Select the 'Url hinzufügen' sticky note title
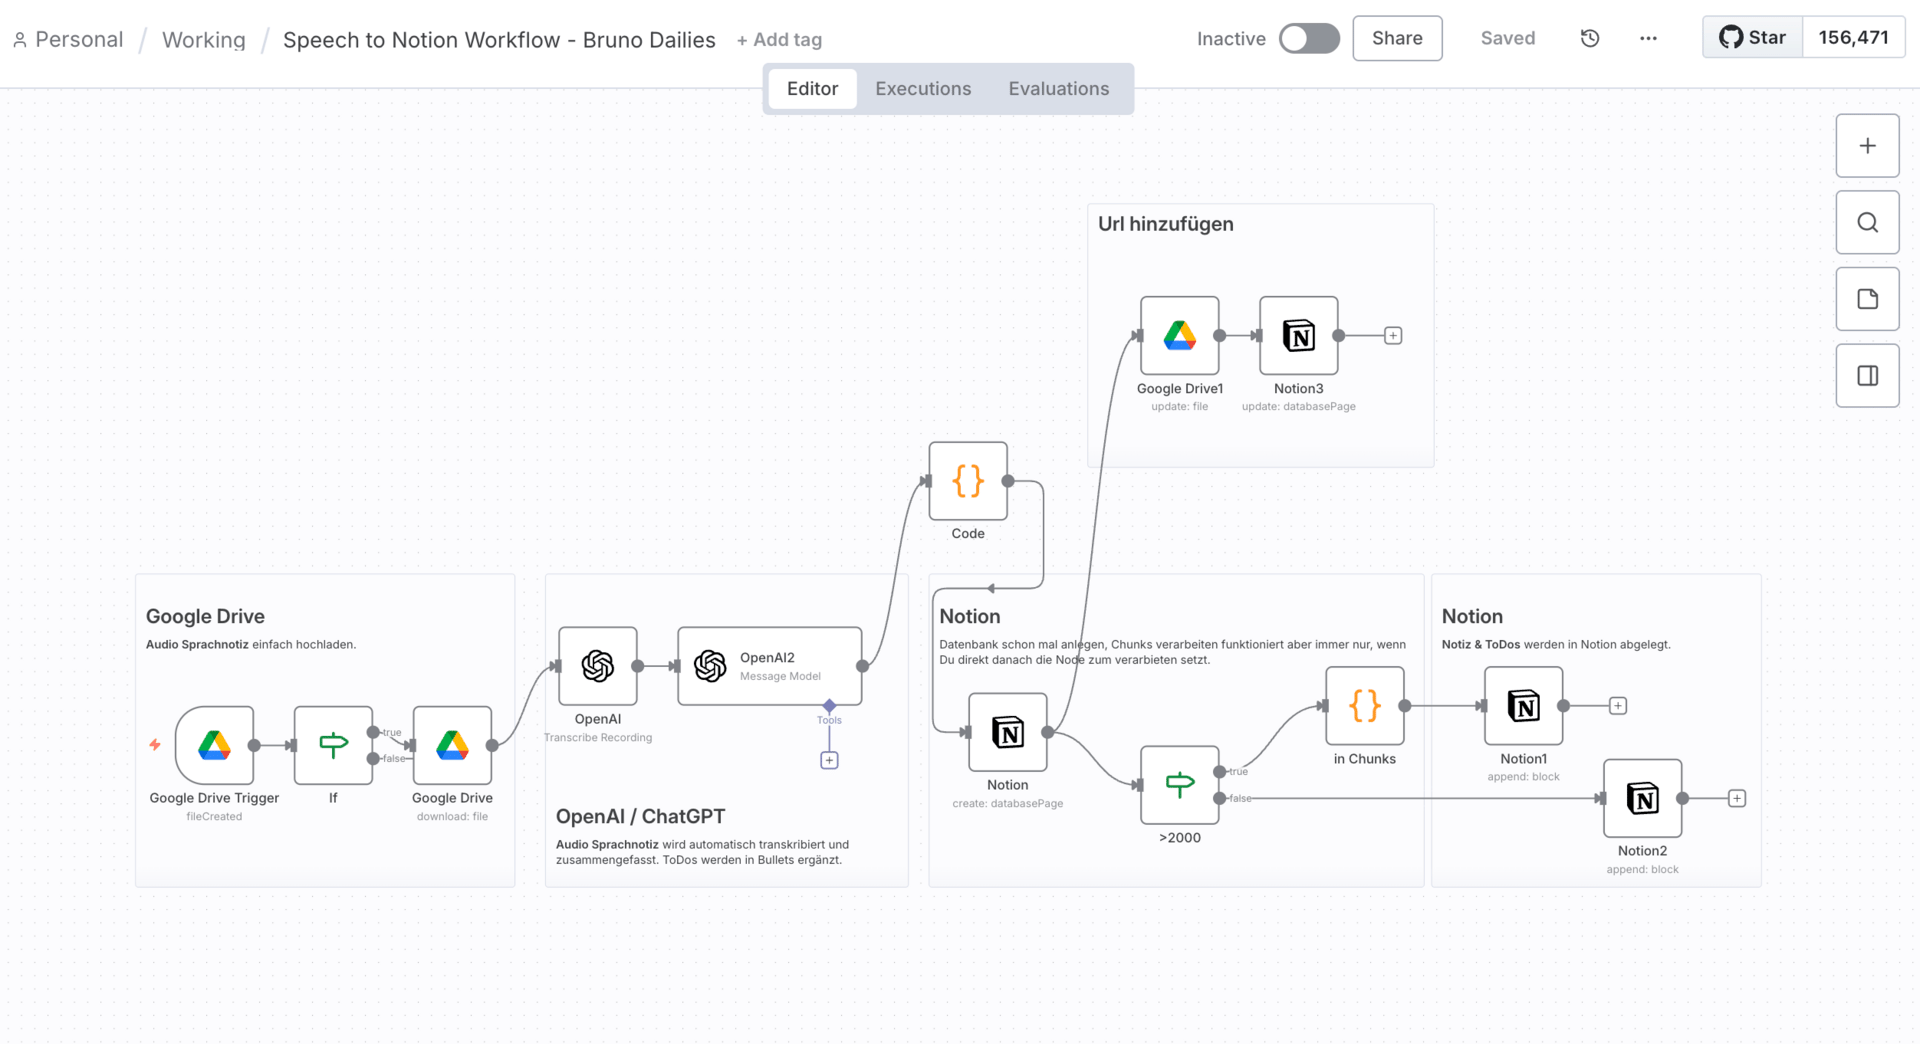This screenshot has width=1920, height=1044. coord(1166,224)
